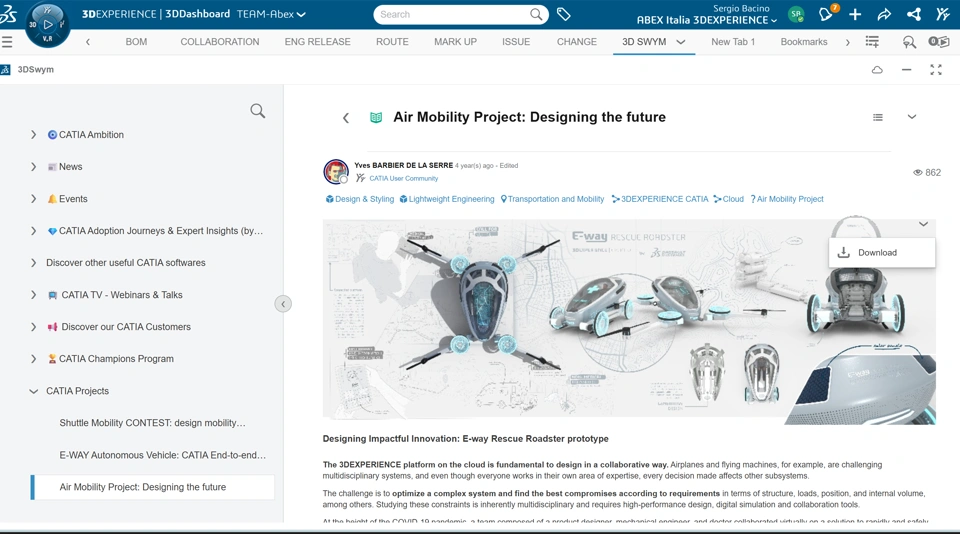Viewport: 960px width, 534px height.
Task: Expand Discover our CATIA Customers
Action: tap(34, 327)
